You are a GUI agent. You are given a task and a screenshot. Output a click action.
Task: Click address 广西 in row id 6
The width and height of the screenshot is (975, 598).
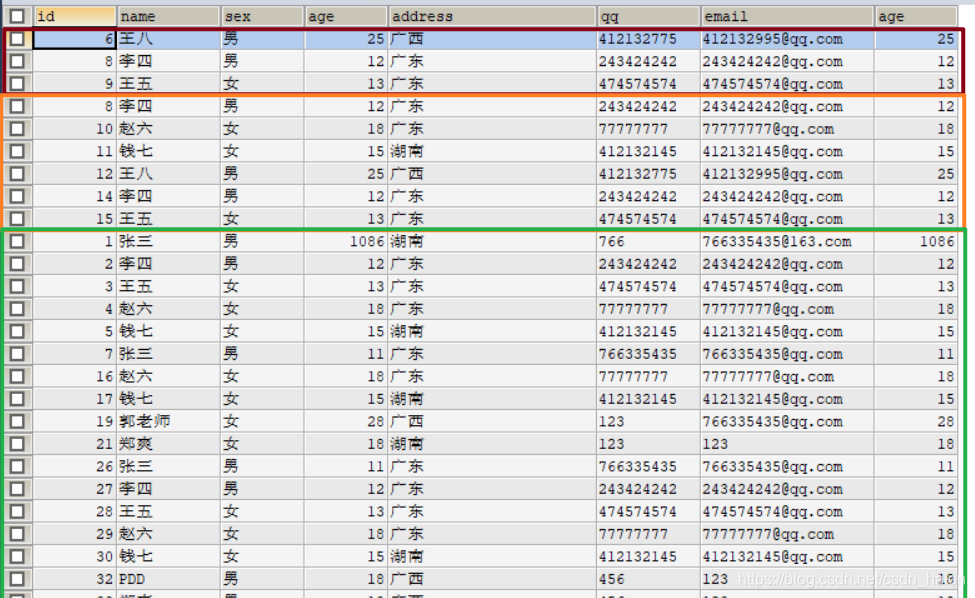coord(492,39)
